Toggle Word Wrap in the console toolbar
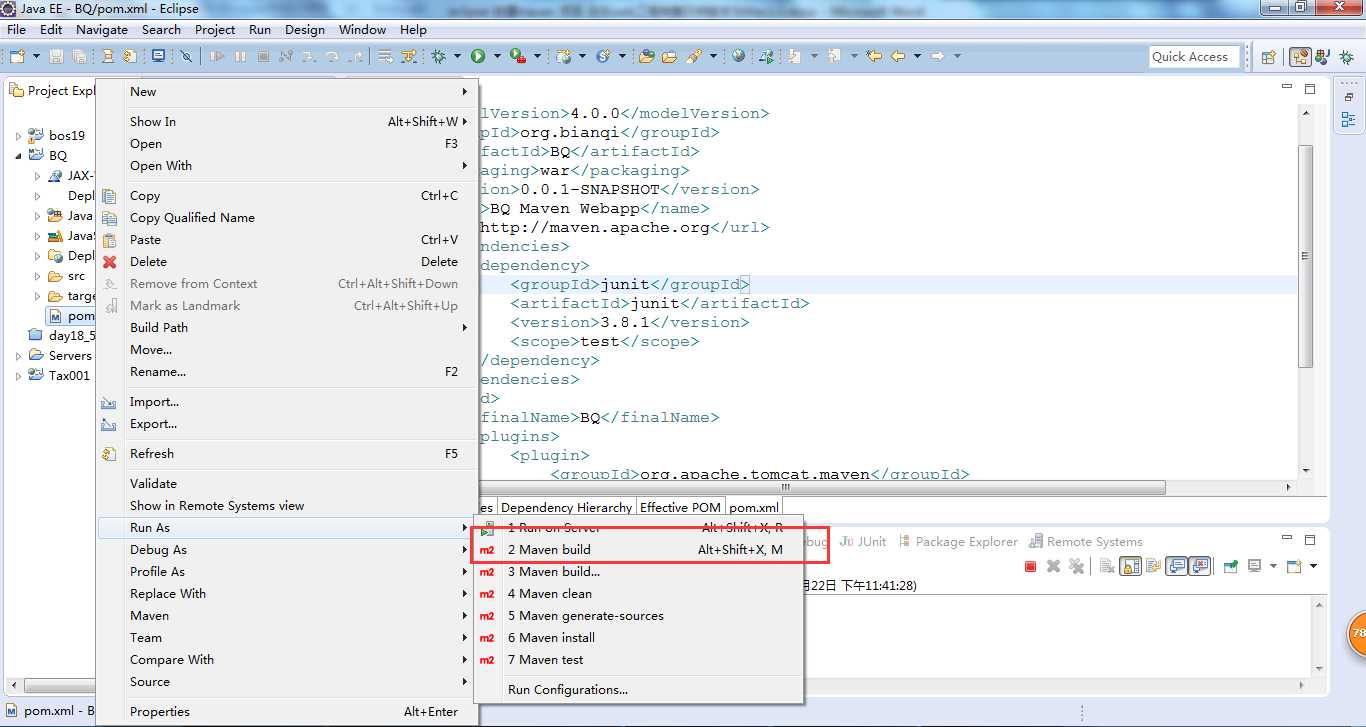1366x727 pixels. (x=1153, y=566)
